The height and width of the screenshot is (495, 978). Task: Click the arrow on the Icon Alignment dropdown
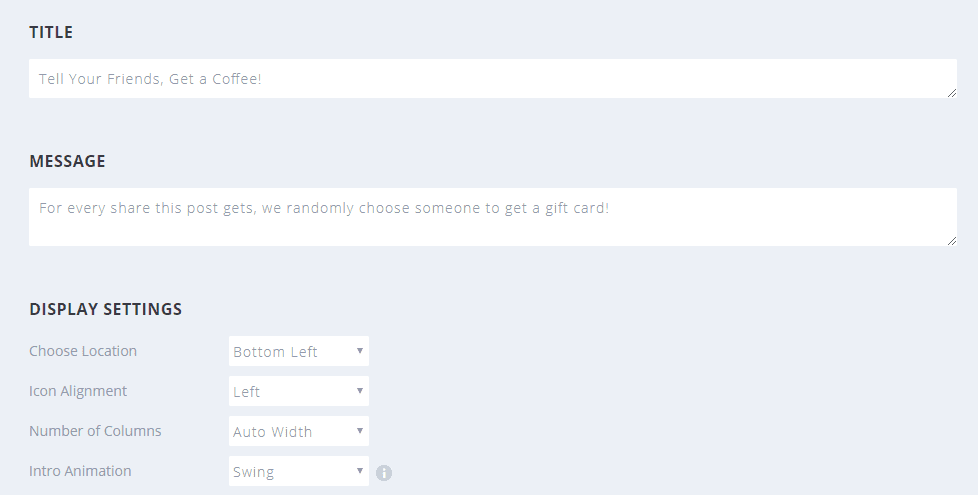pyautogui.click(x=360, y=391)
